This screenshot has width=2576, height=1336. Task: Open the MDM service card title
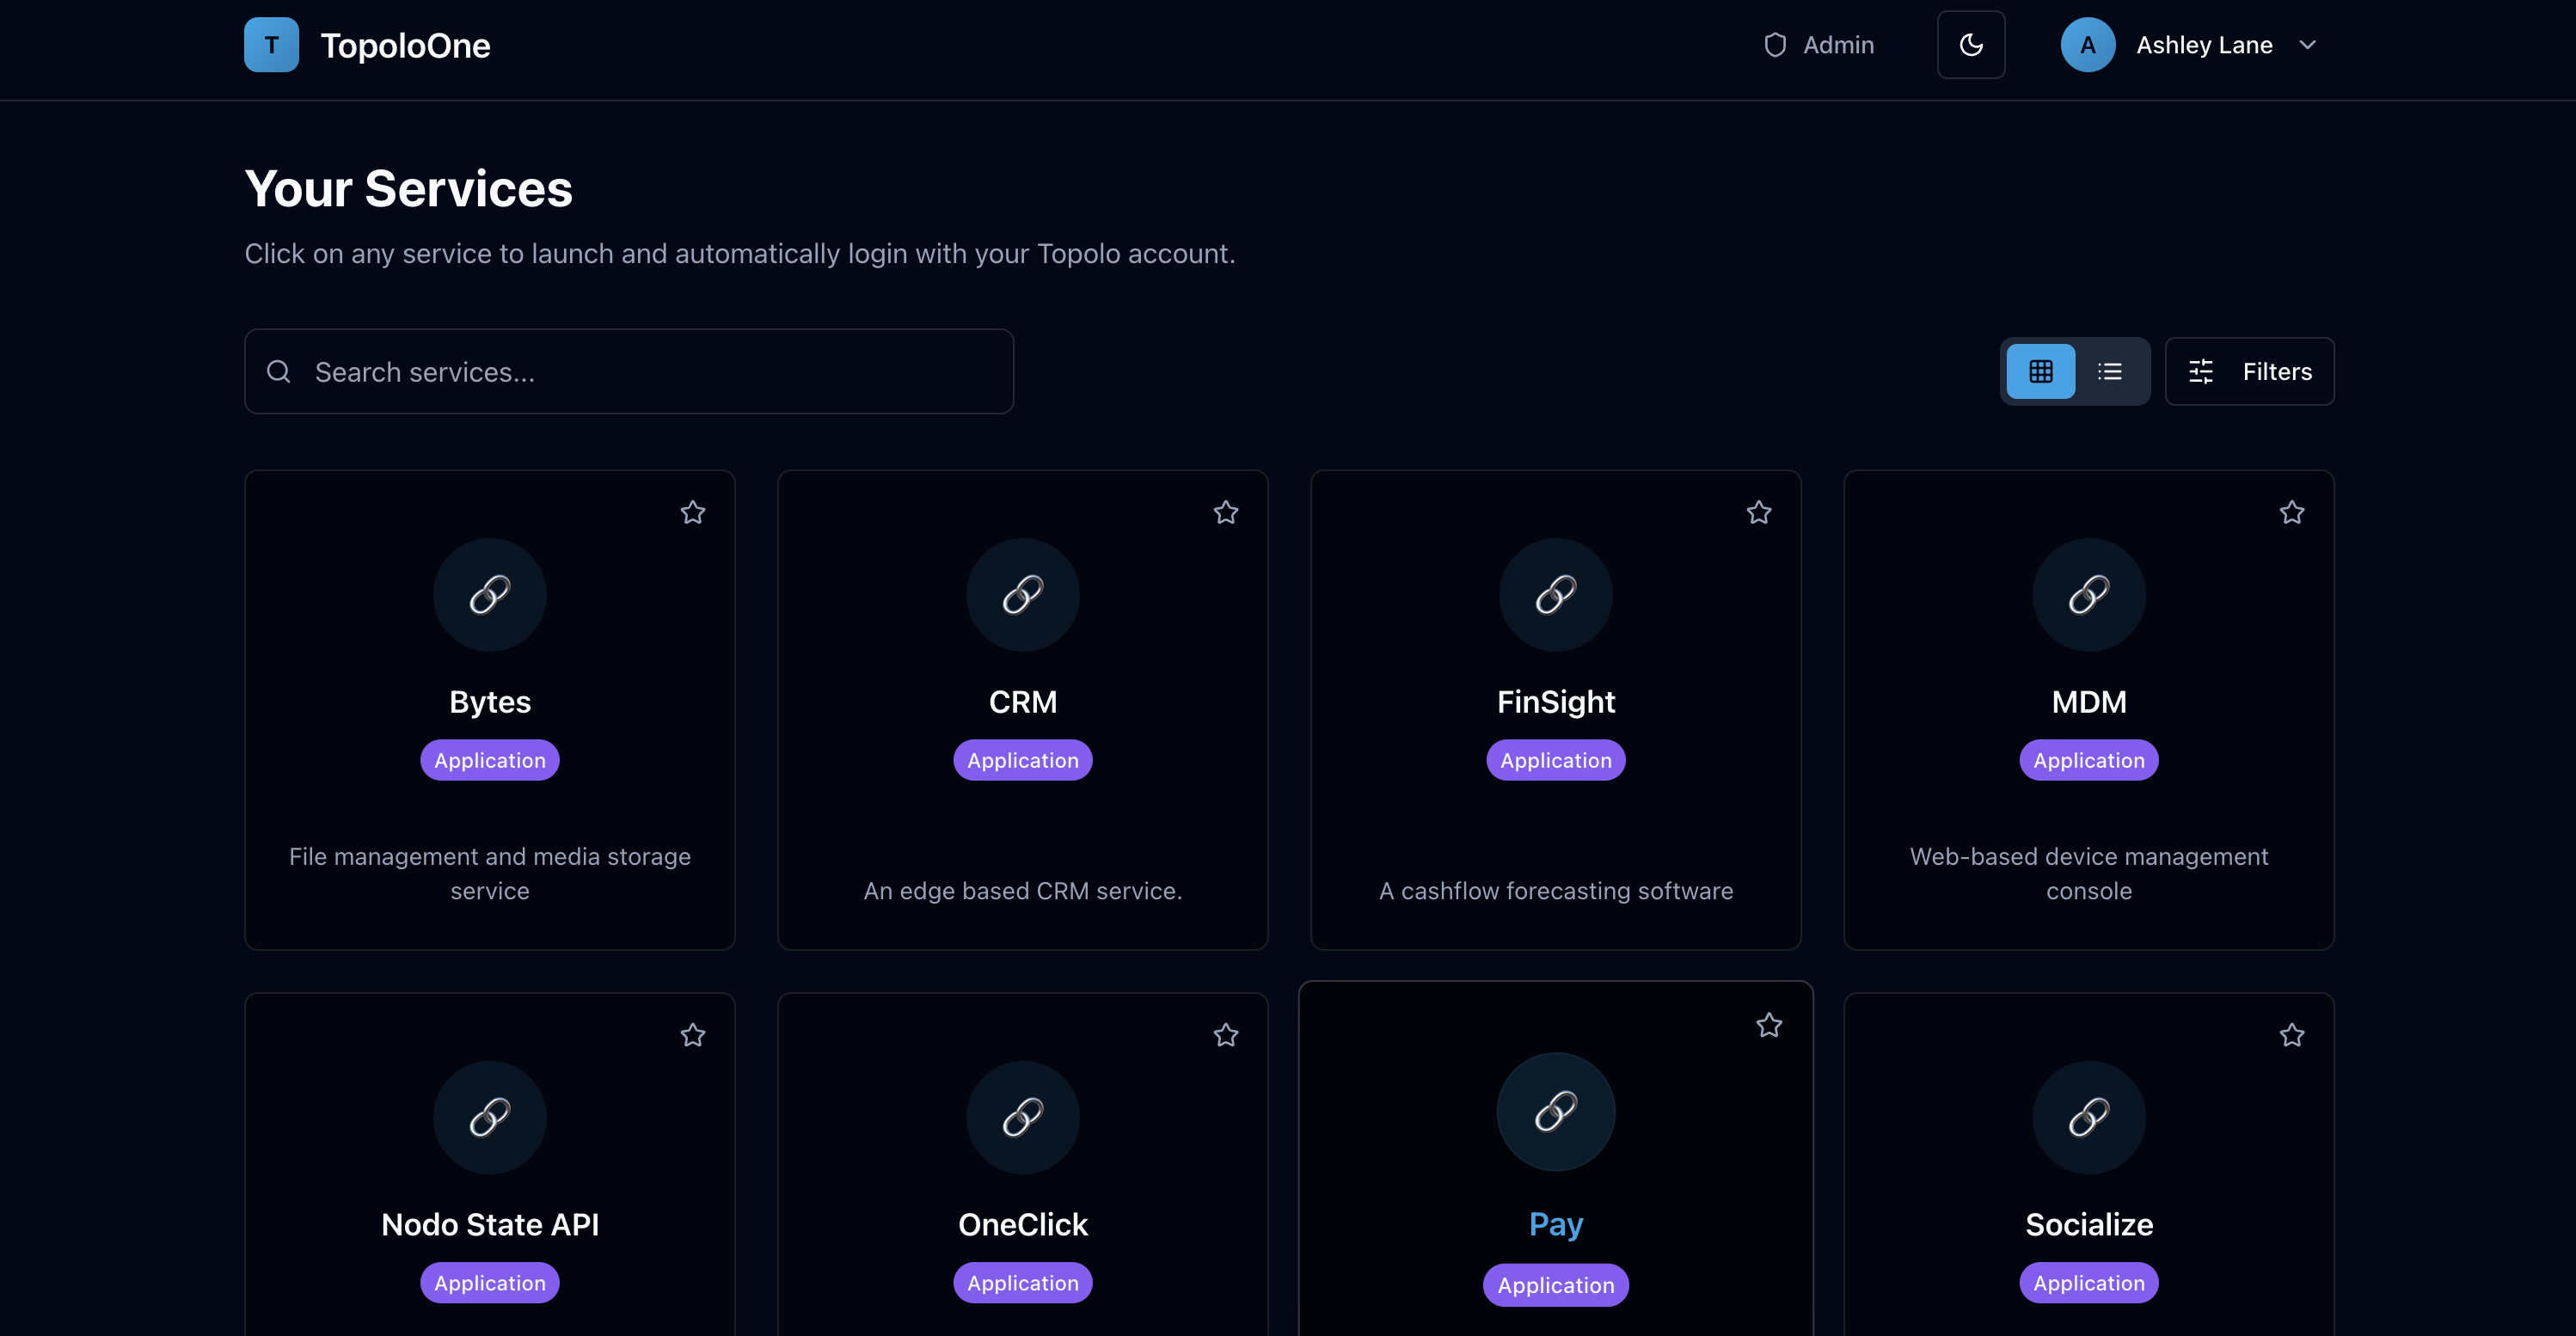2088,702
